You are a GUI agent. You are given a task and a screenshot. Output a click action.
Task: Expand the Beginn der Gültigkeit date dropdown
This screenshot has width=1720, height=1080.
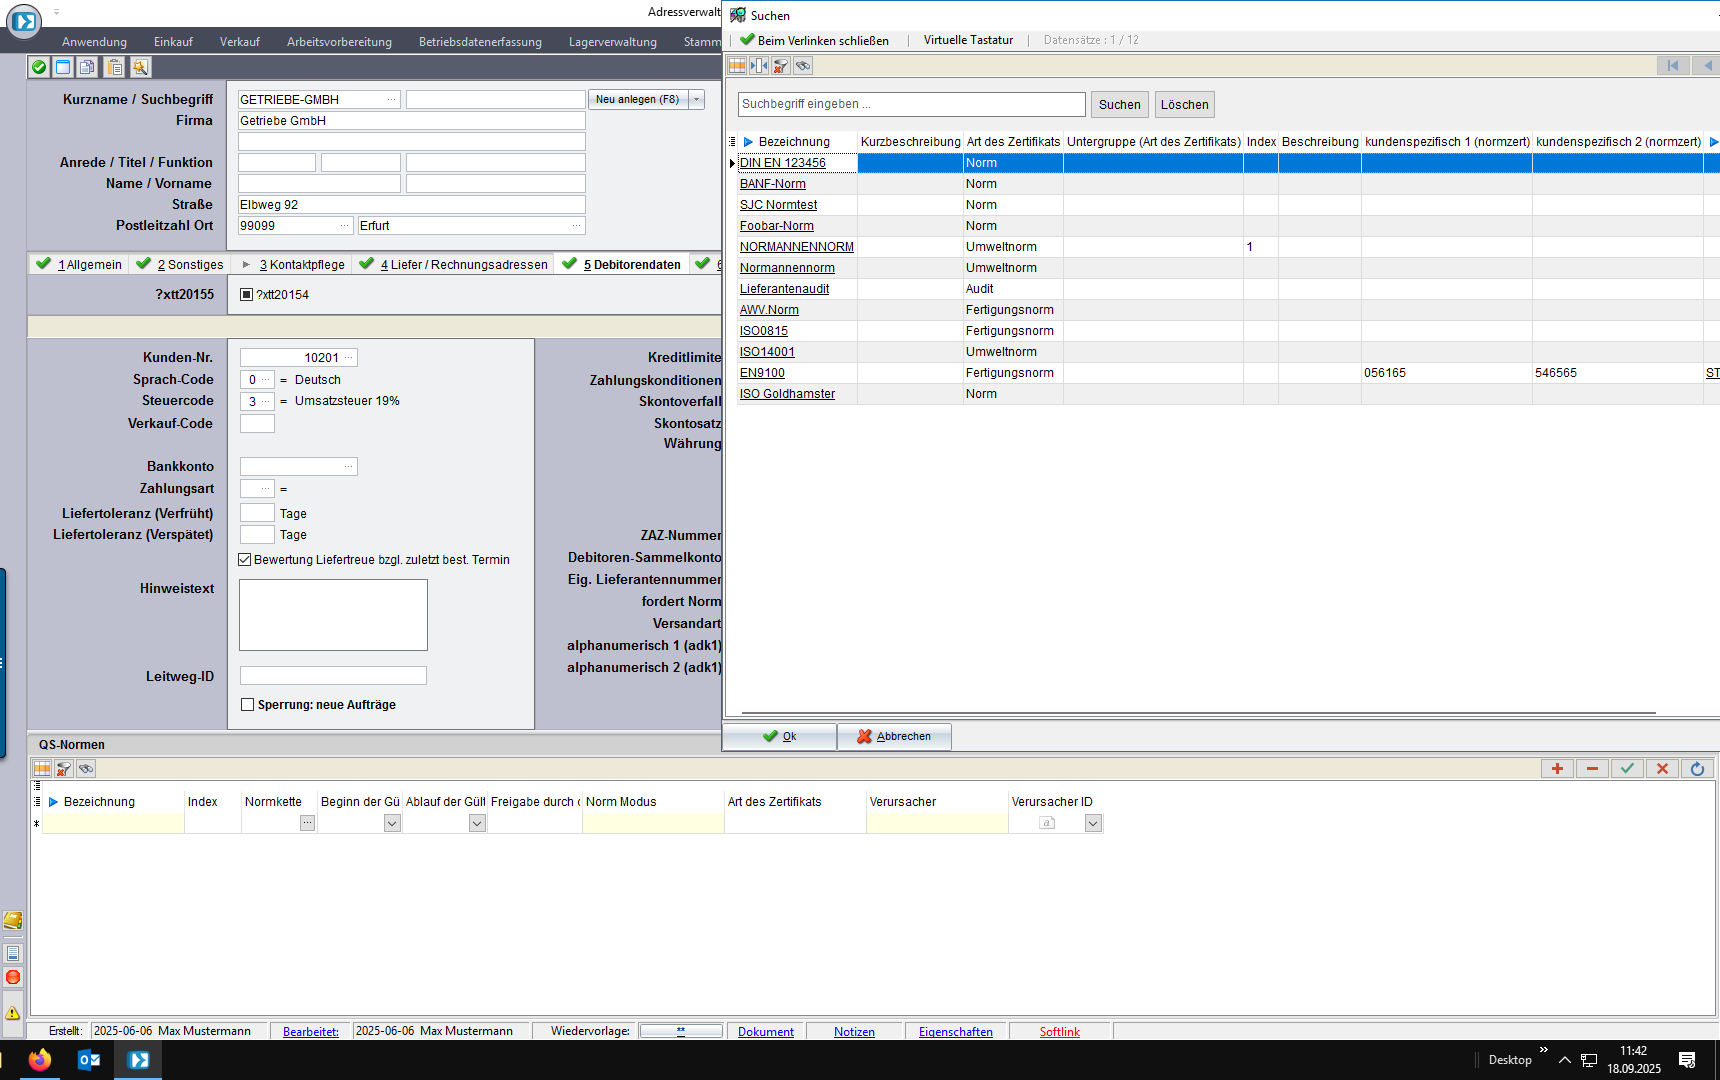point(392,823)
